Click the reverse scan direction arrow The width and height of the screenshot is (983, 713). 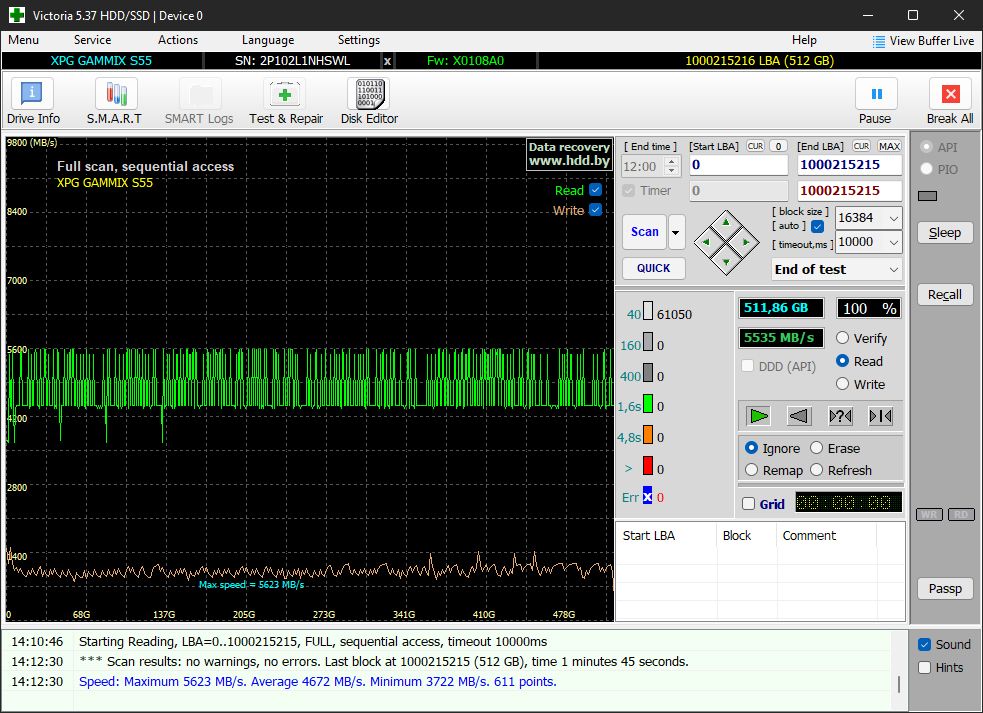pos(799,416)
